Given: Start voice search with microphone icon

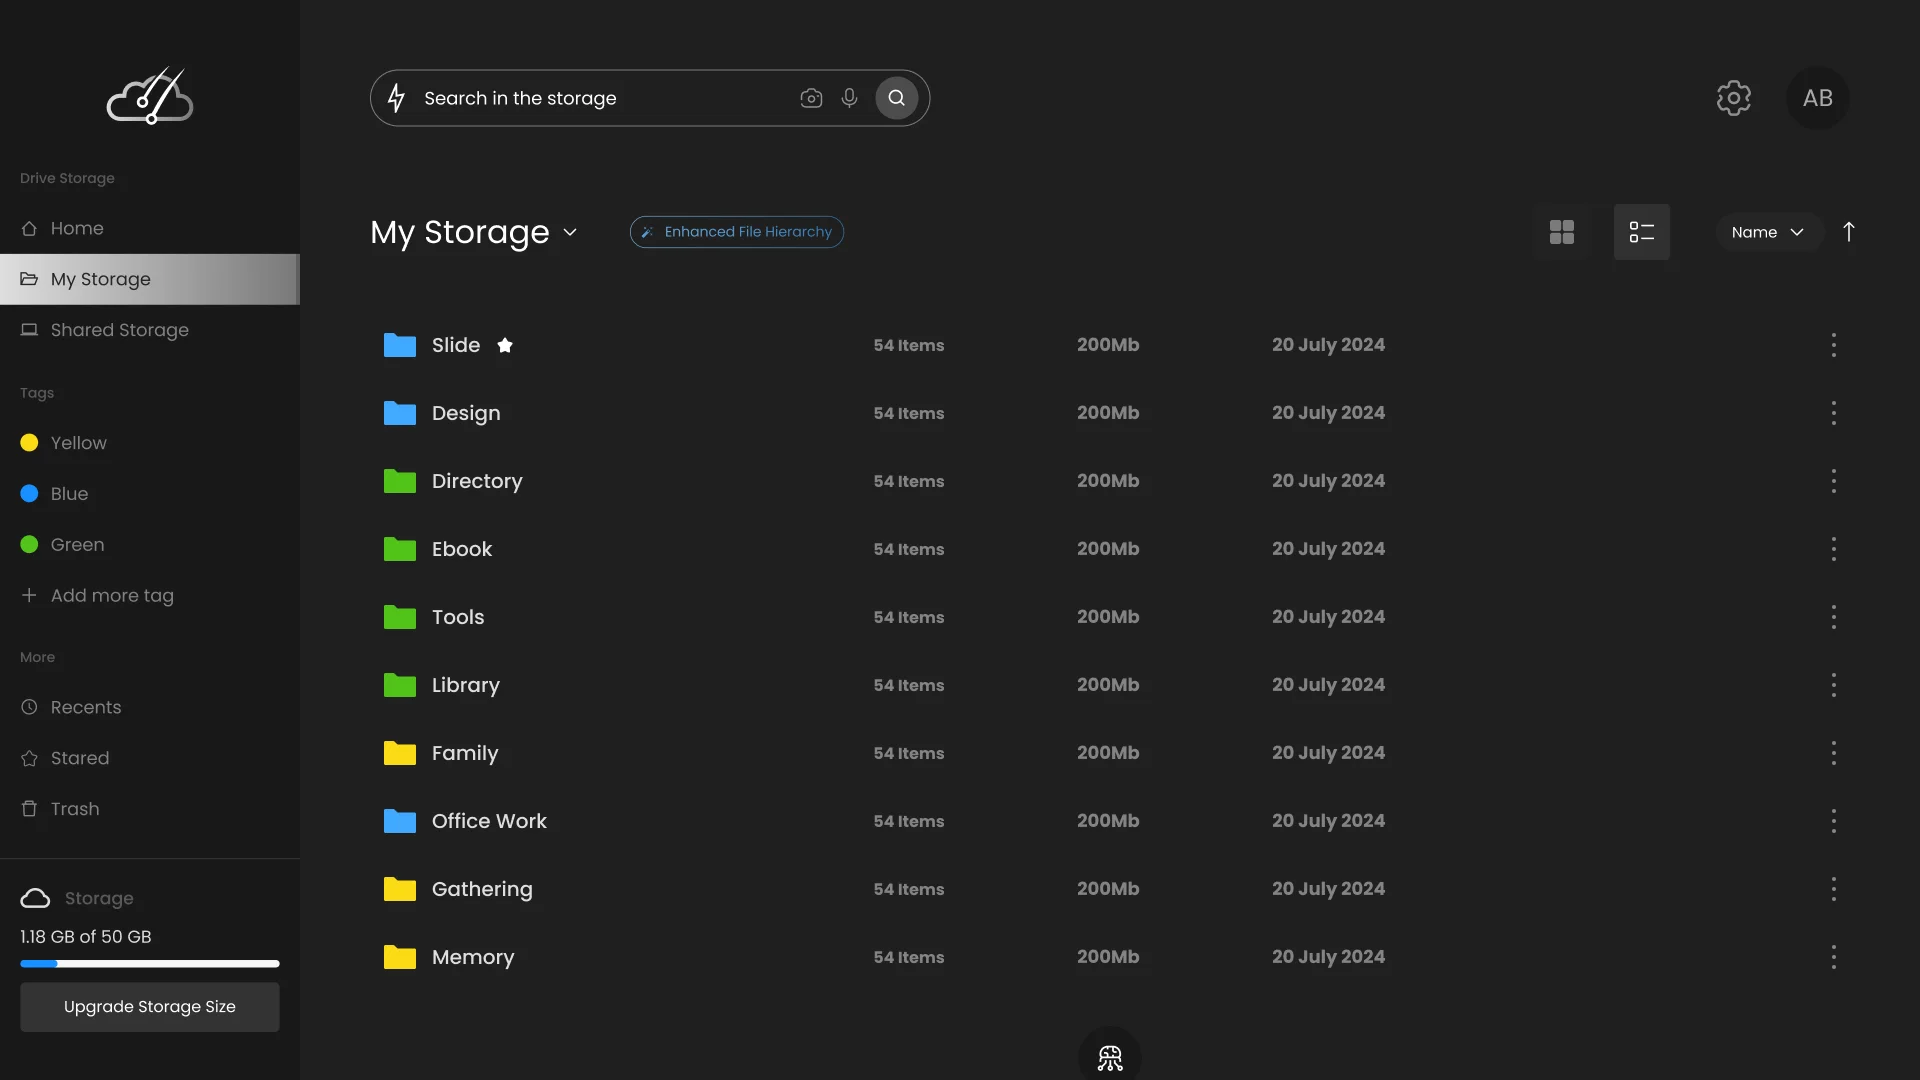Looking at the screenshot, I should pos(849,98).
